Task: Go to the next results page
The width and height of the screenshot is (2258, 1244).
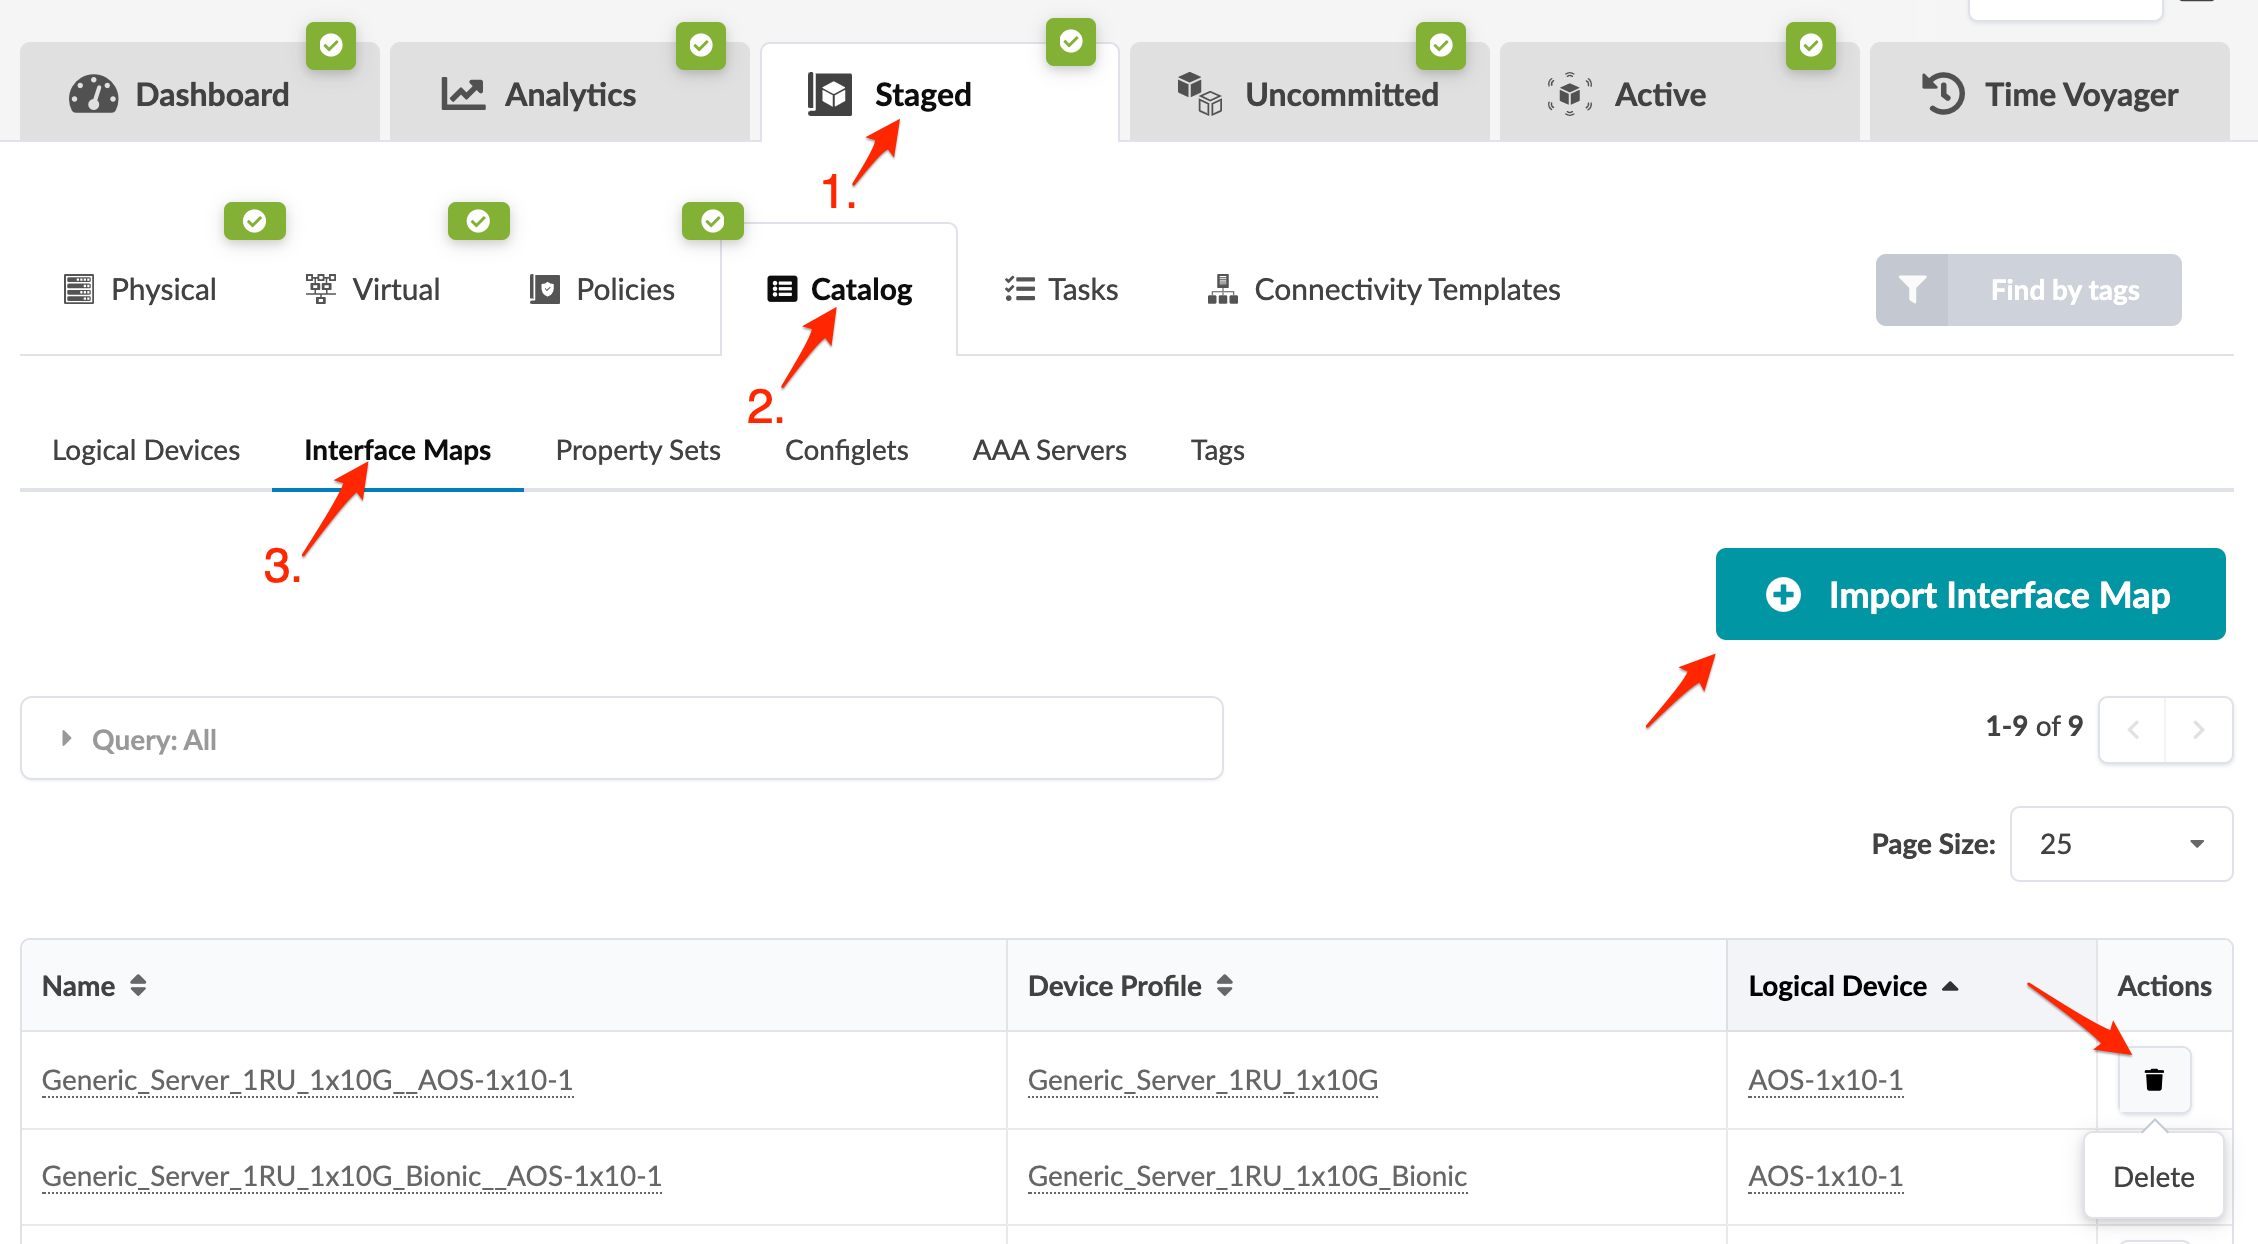Action: click(x=2198, y=730)
